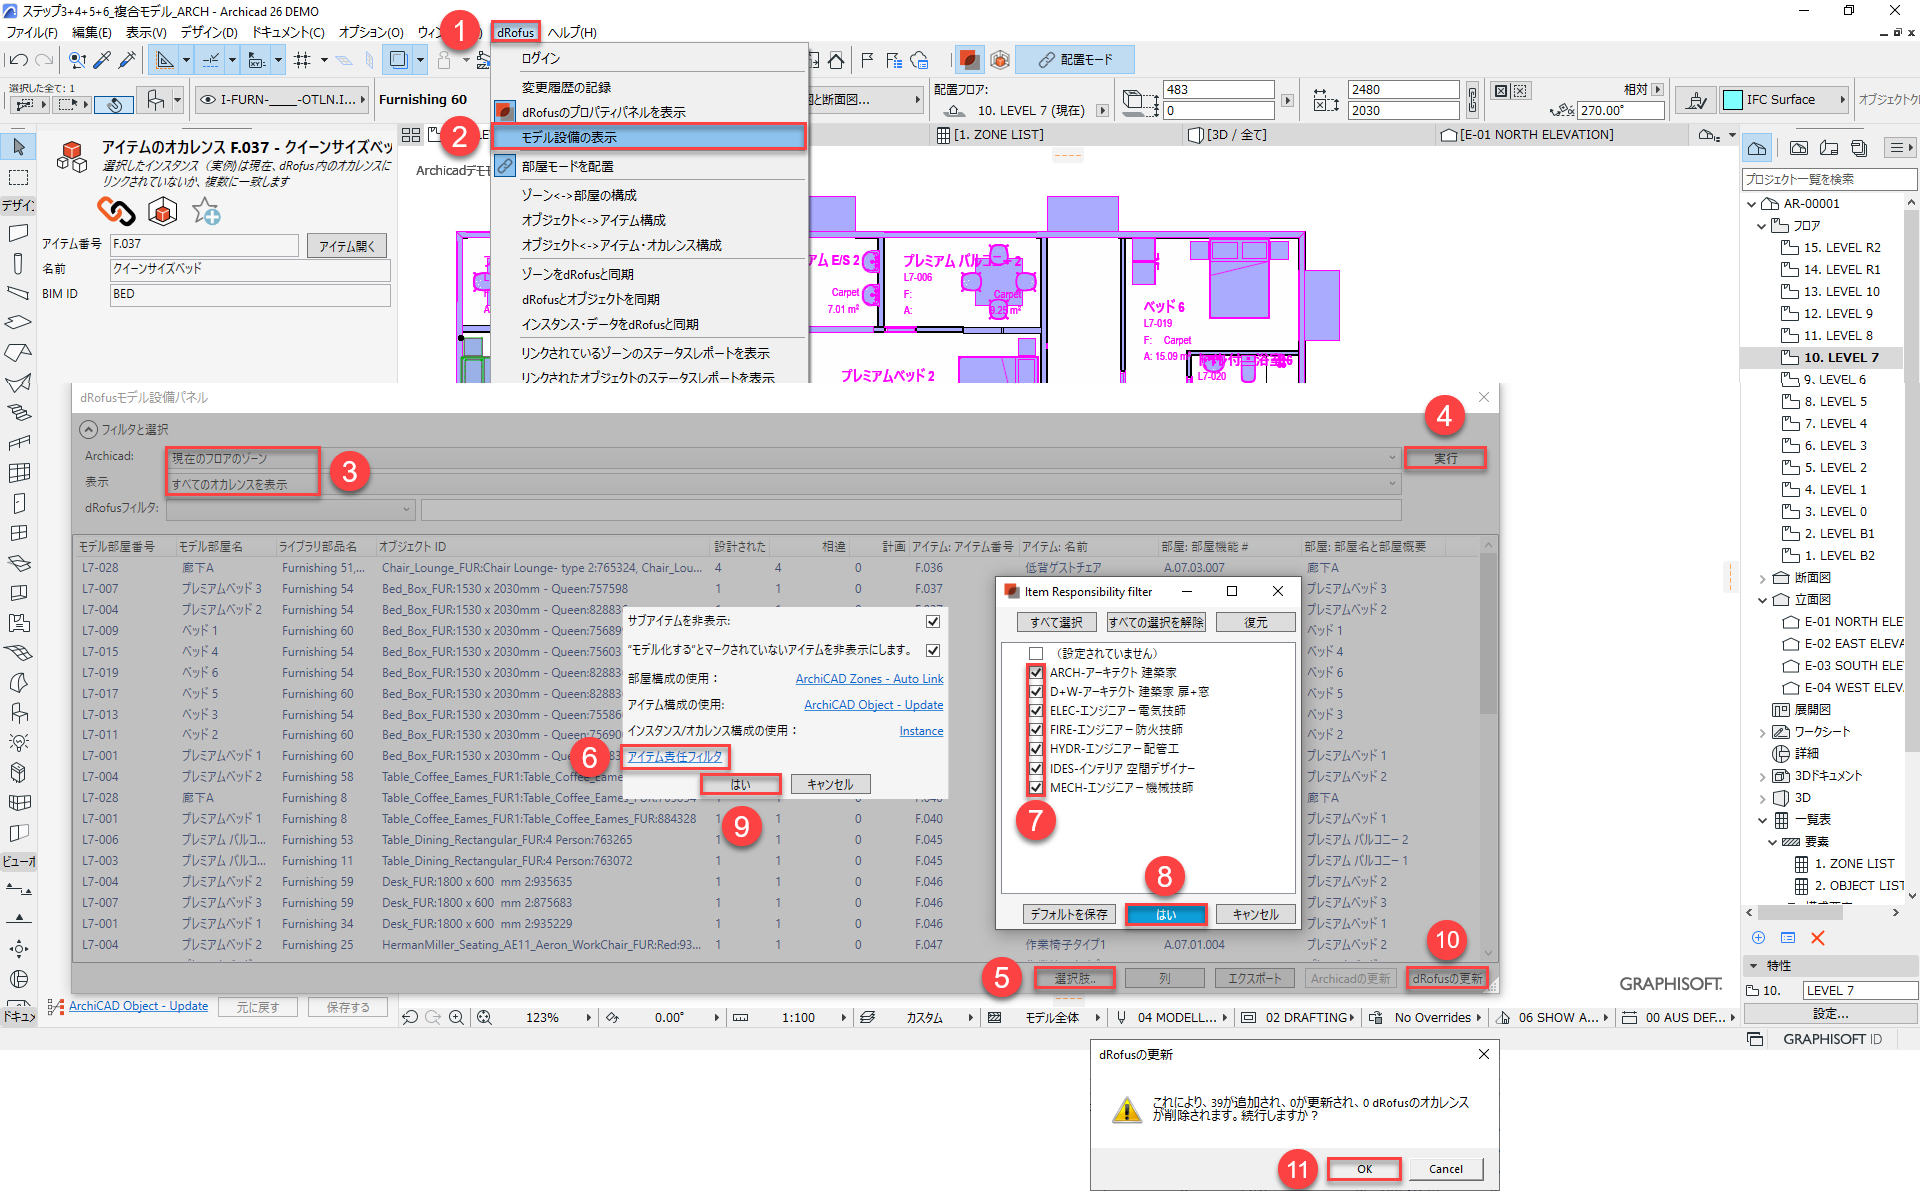Toggle the MECH-エンジニア 機械技師 checkbox
This screenshot has width=1920, height=1191.
[x=1036, y=788]
